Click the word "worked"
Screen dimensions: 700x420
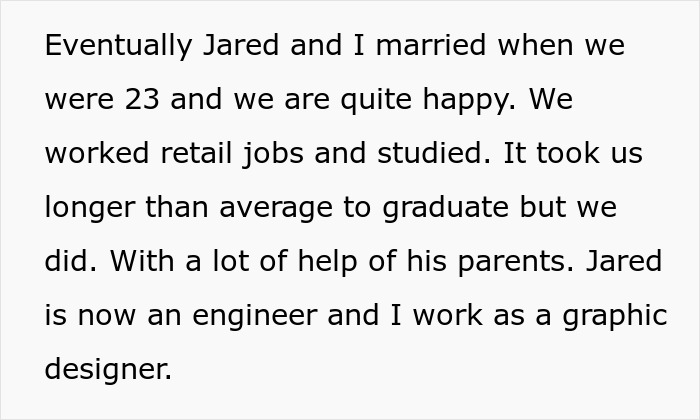click(x=97, y=153)
